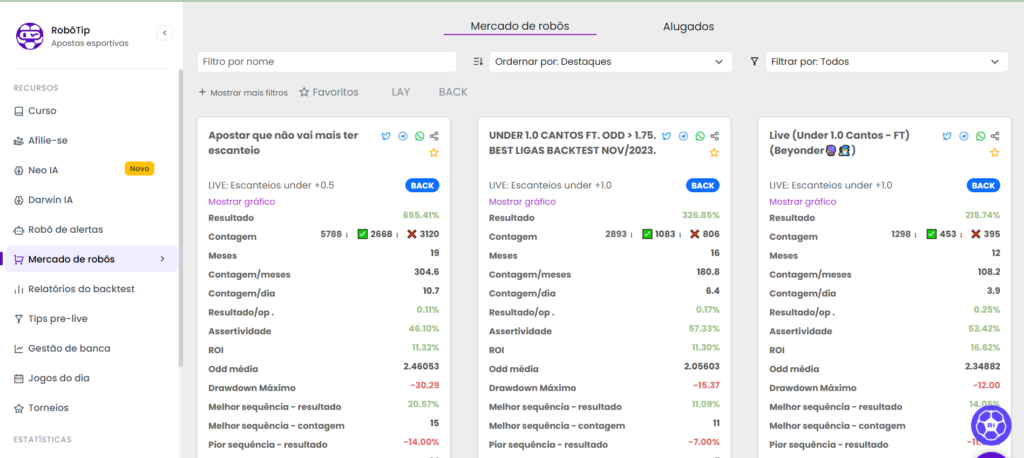1024x458 pixels.
Task: Share second robot via Telegram icon
Action: click(x=683, y=136)
